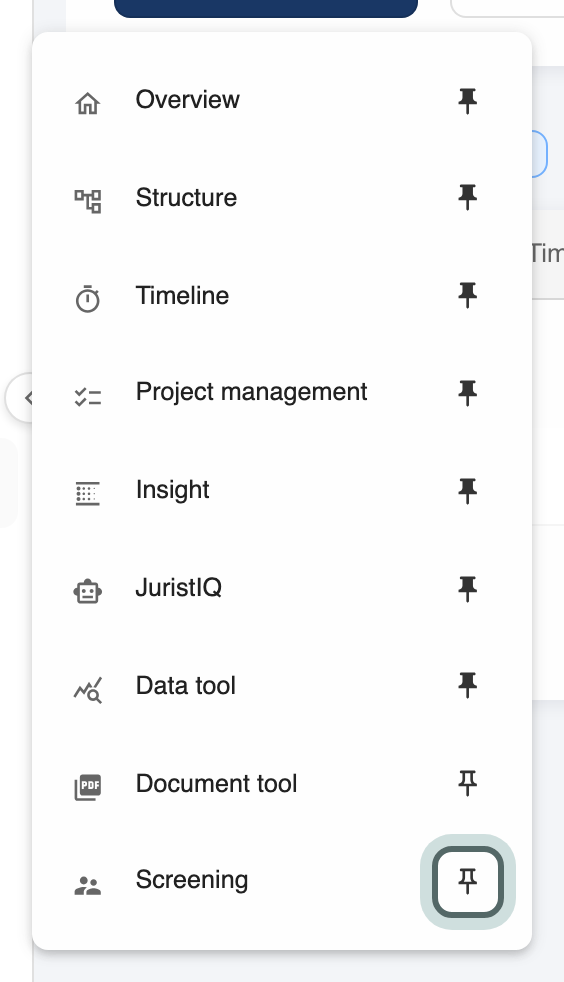Click the Document tool PDF icon
The image size is (564, 982).
88,787
